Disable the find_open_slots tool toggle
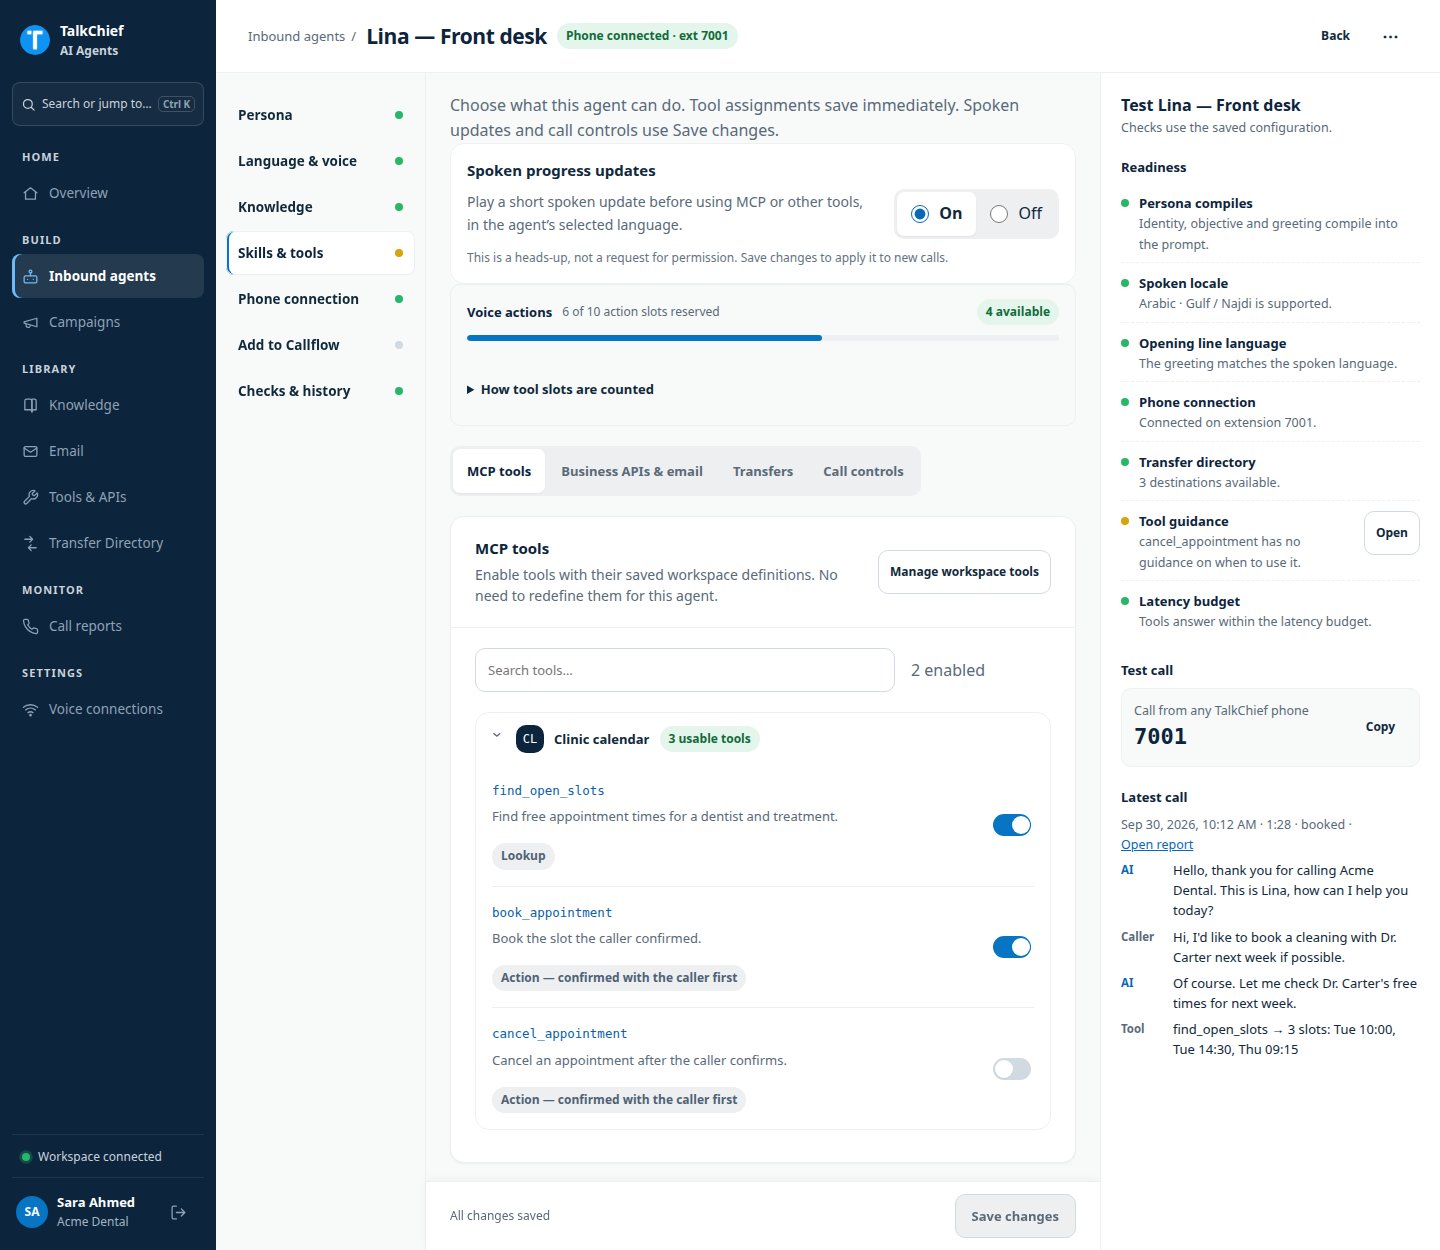 coord(1012,825)
